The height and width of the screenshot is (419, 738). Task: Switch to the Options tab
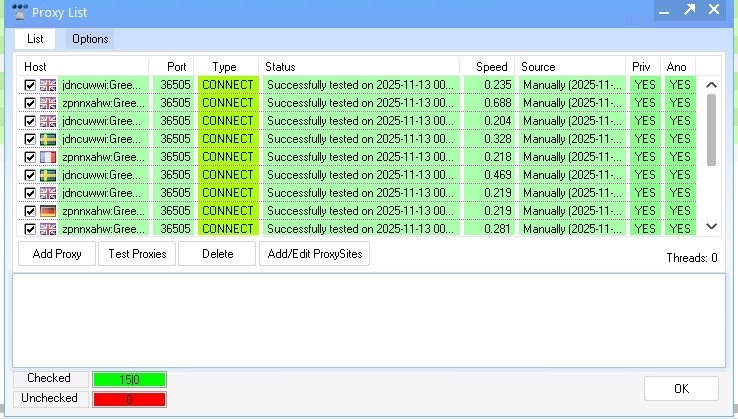[x=90, y=39]
